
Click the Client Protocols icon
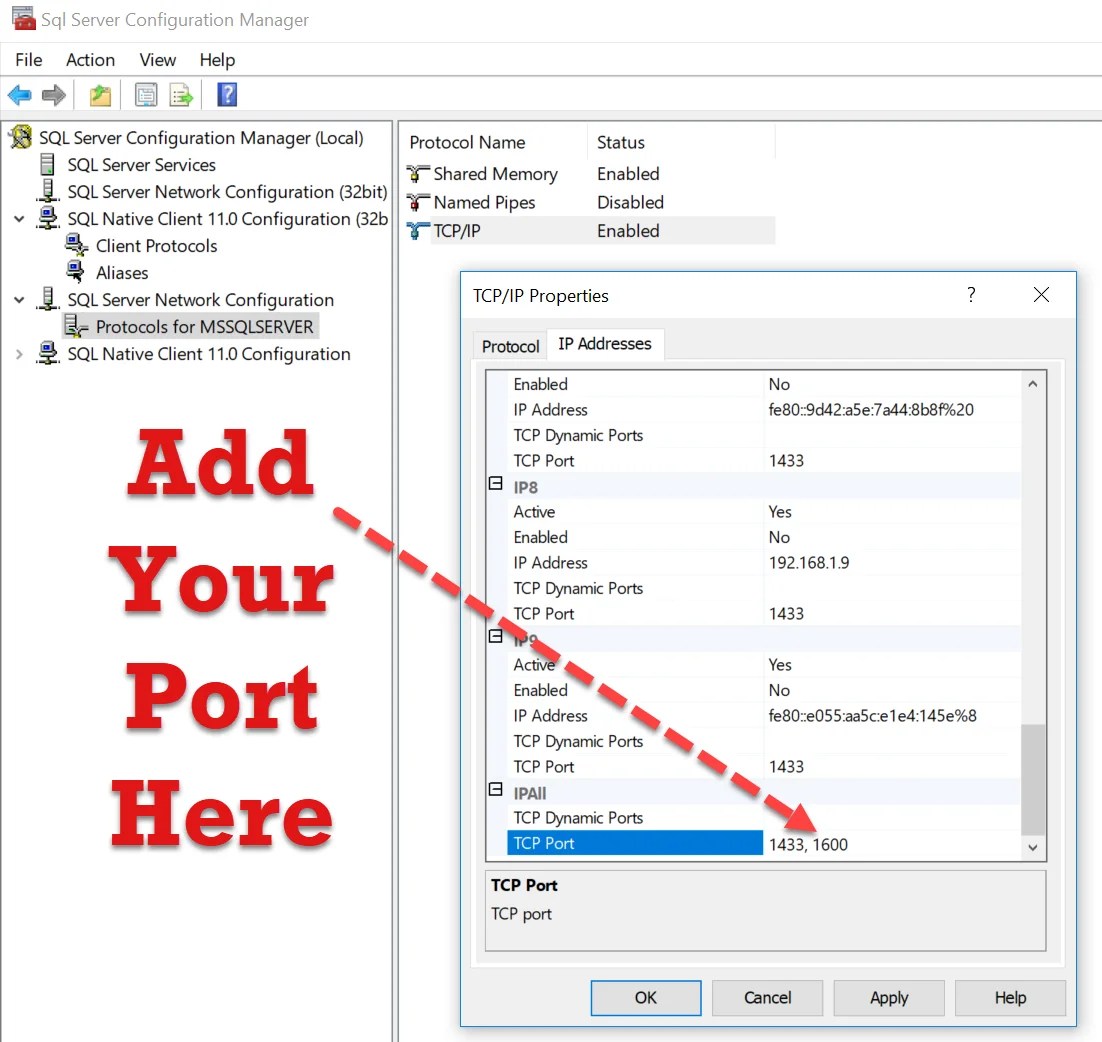pos(76,245)
